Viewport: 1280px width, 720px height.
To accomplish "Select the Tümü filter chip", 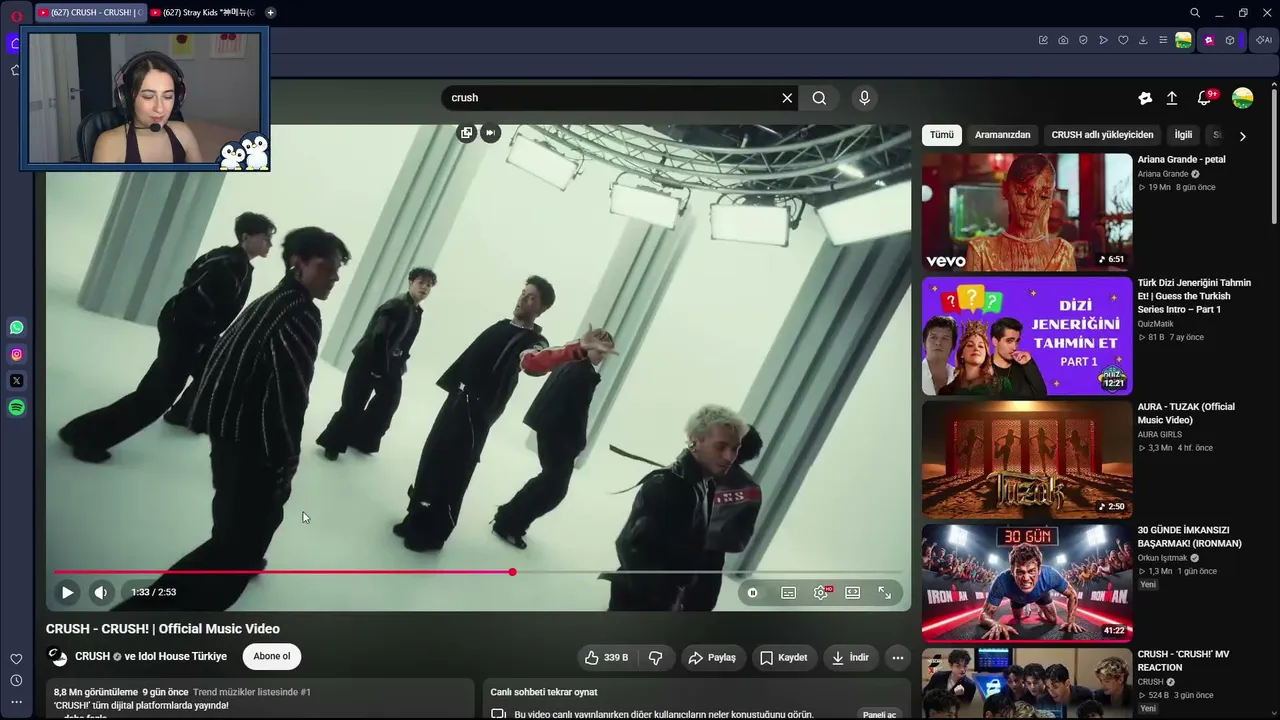I will point(942,135).
